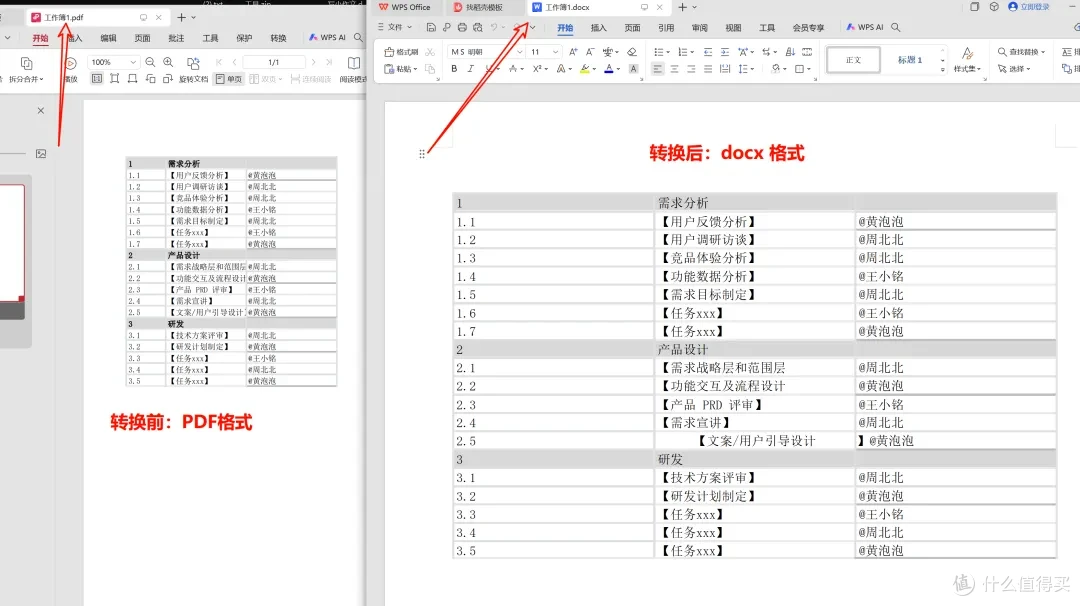Click the Play (播放) icon in the PDF window
The width and height of the screenshot is (1080, 606).
point(70,63)
